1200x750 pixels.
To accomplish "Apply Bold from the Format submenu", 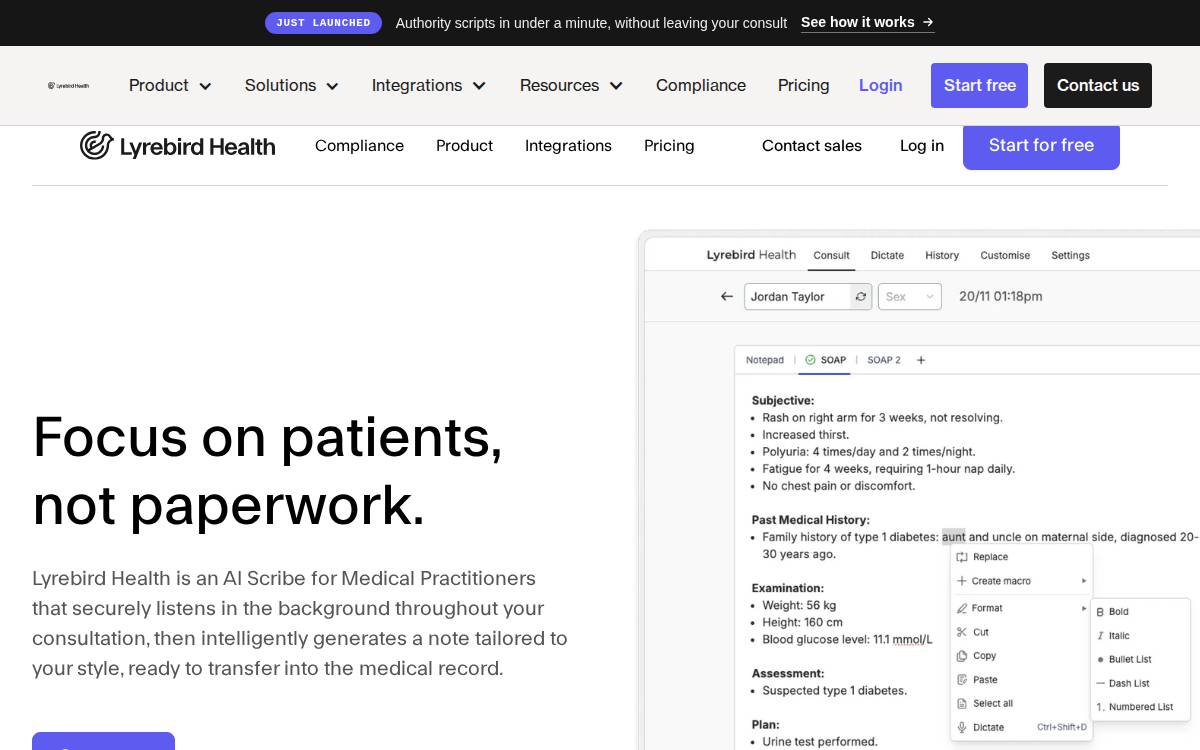I will 1112,612.
